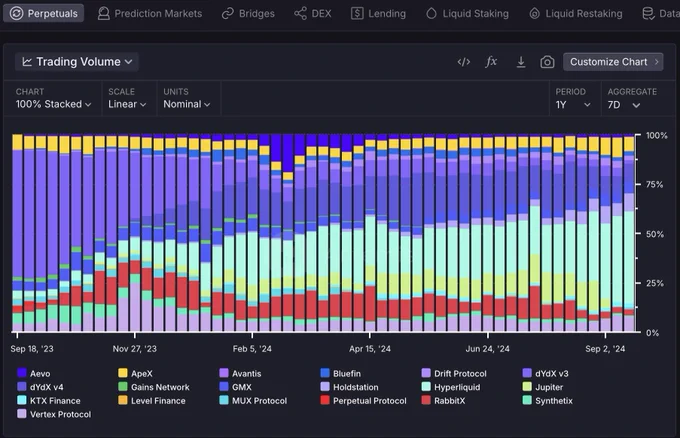Switch to the Liquid Restaking tab
Screen dimensions: 680x438
(575, 13)
